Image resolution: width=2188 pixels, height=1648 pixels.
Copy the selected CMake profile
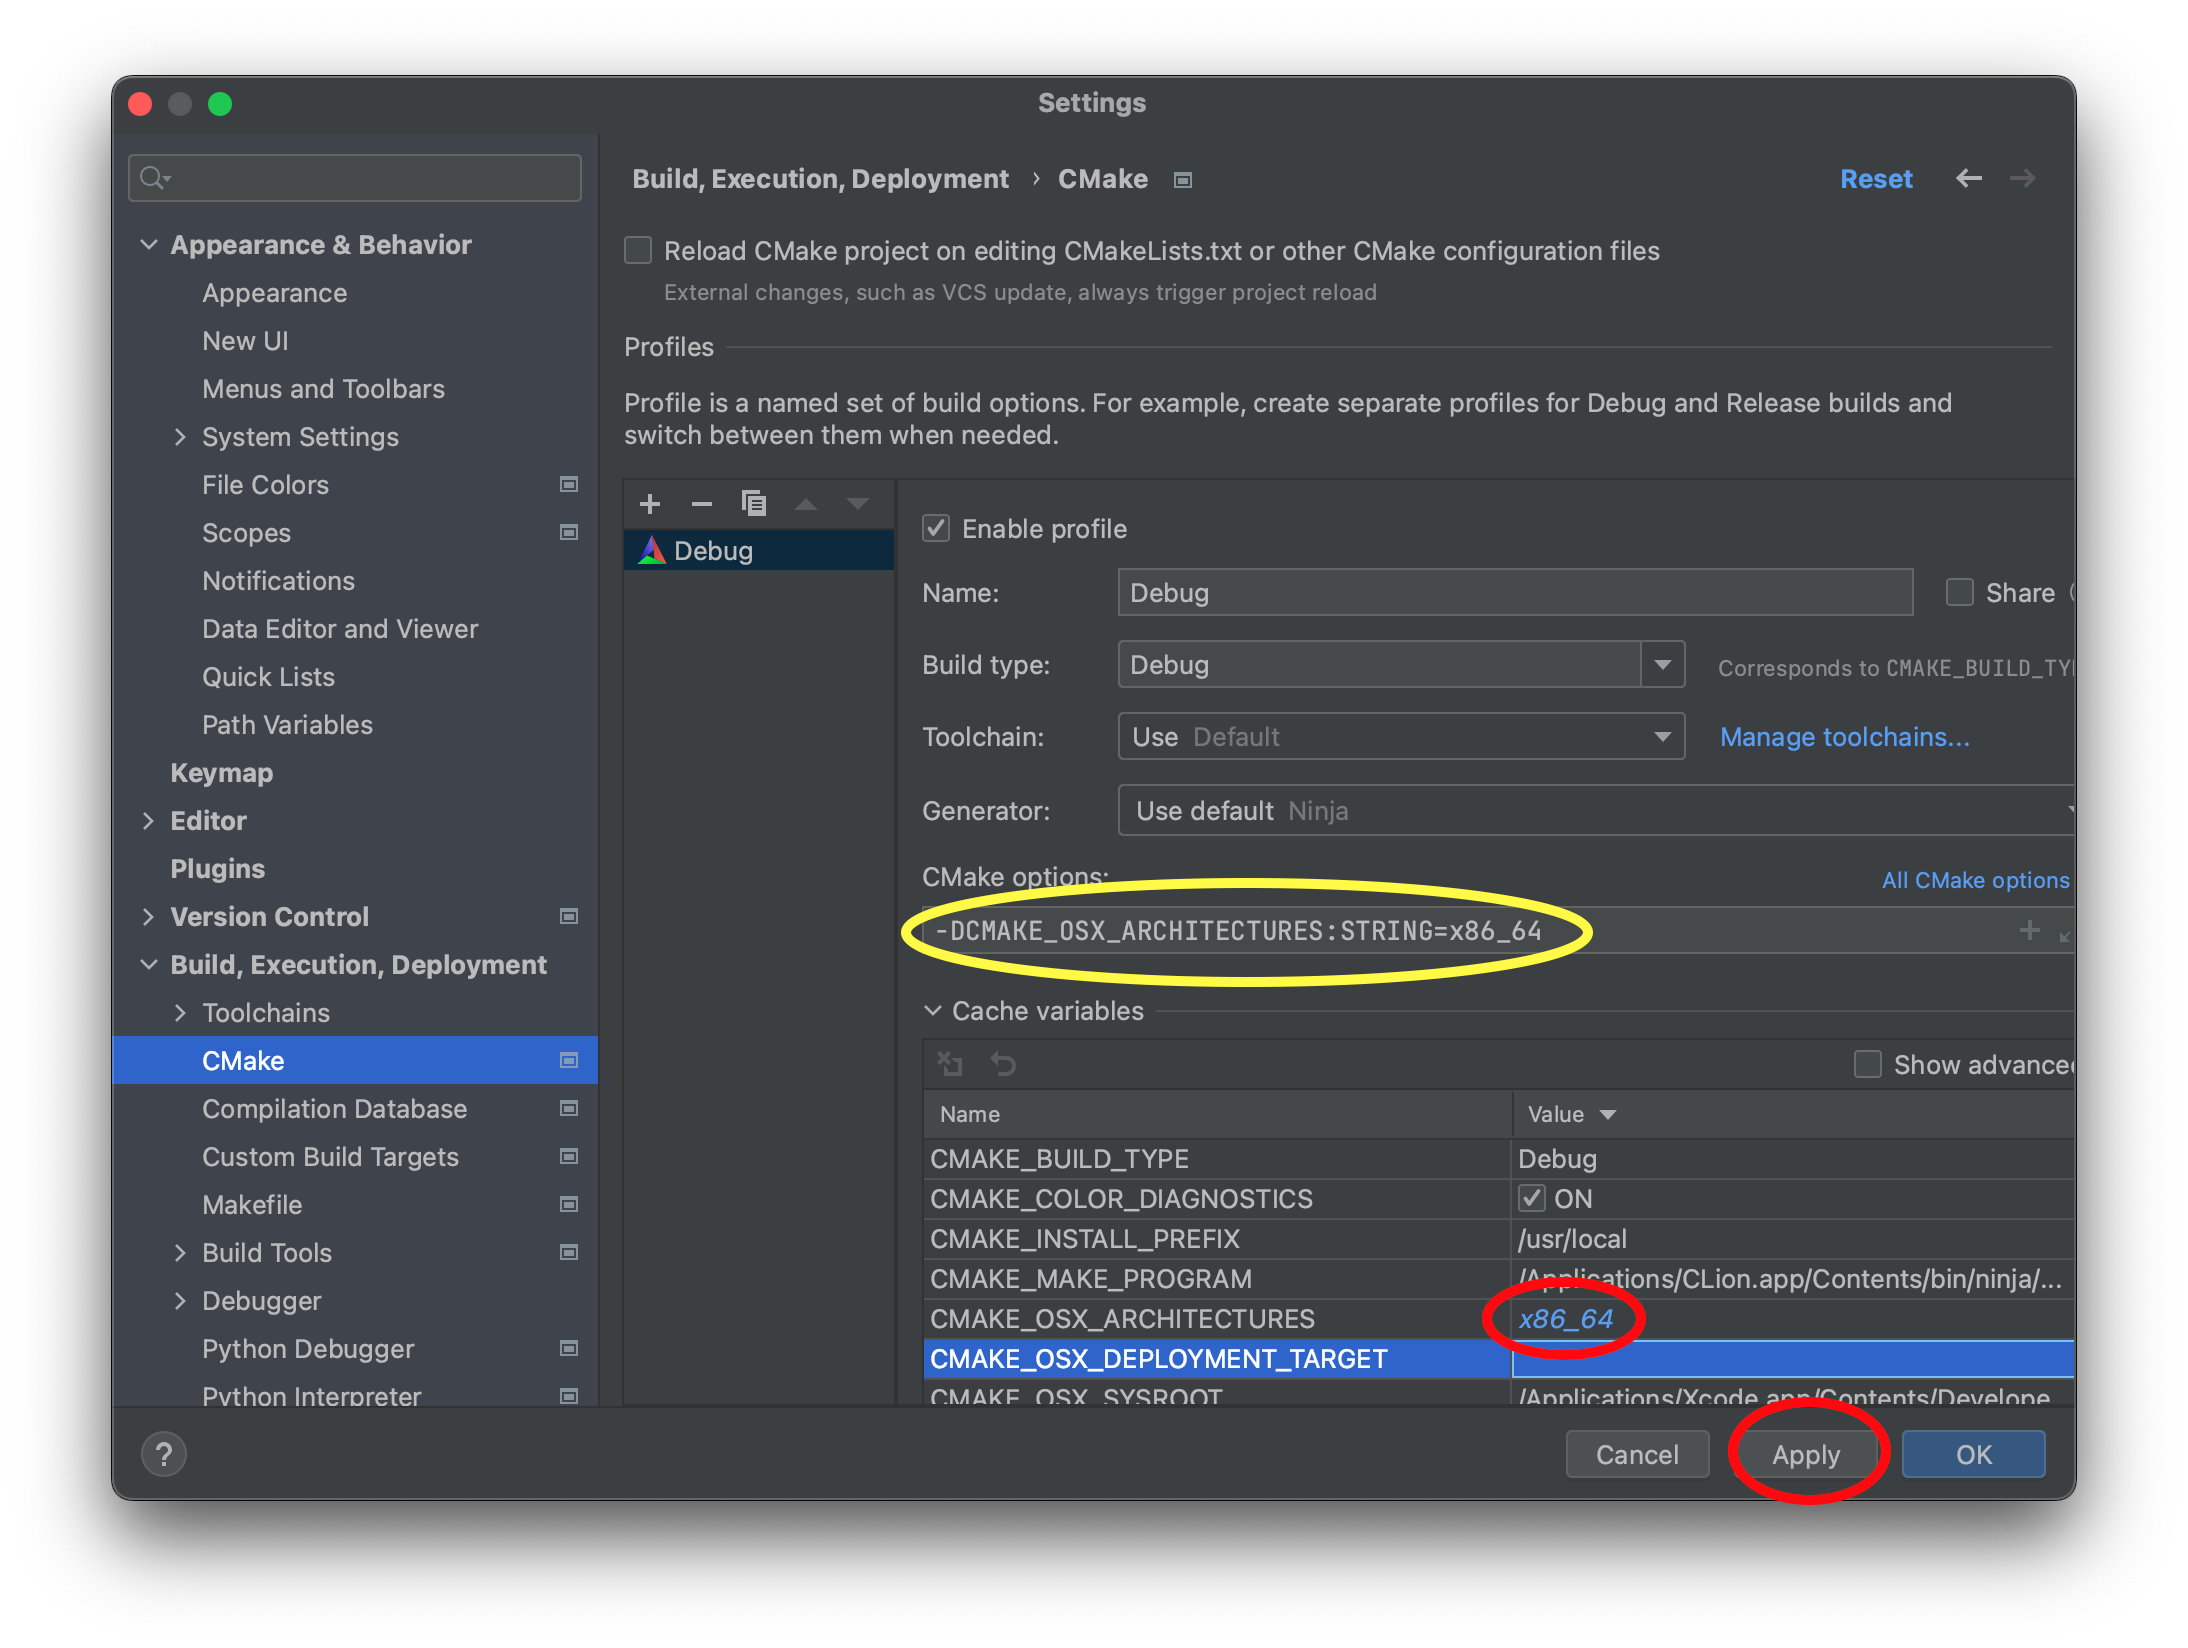point(754,504)
